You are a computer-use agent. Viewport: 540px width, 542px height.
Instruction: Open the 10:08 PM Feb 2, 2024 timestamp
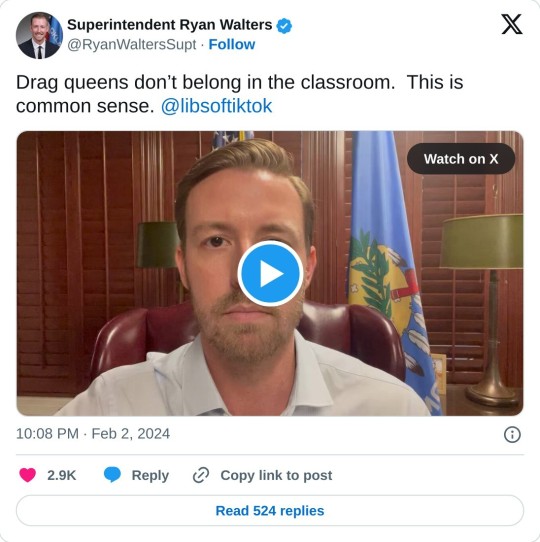pyautogui.click(x=93, y=434)
